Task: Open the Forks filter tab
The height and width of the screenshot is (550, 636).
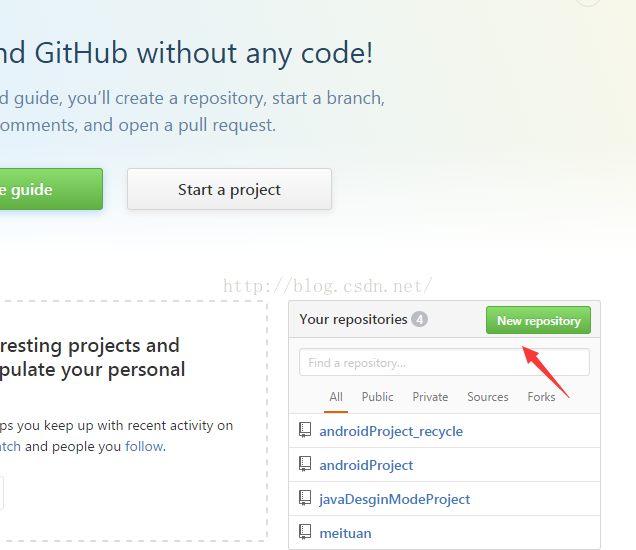Action: [x=541, y=397]
